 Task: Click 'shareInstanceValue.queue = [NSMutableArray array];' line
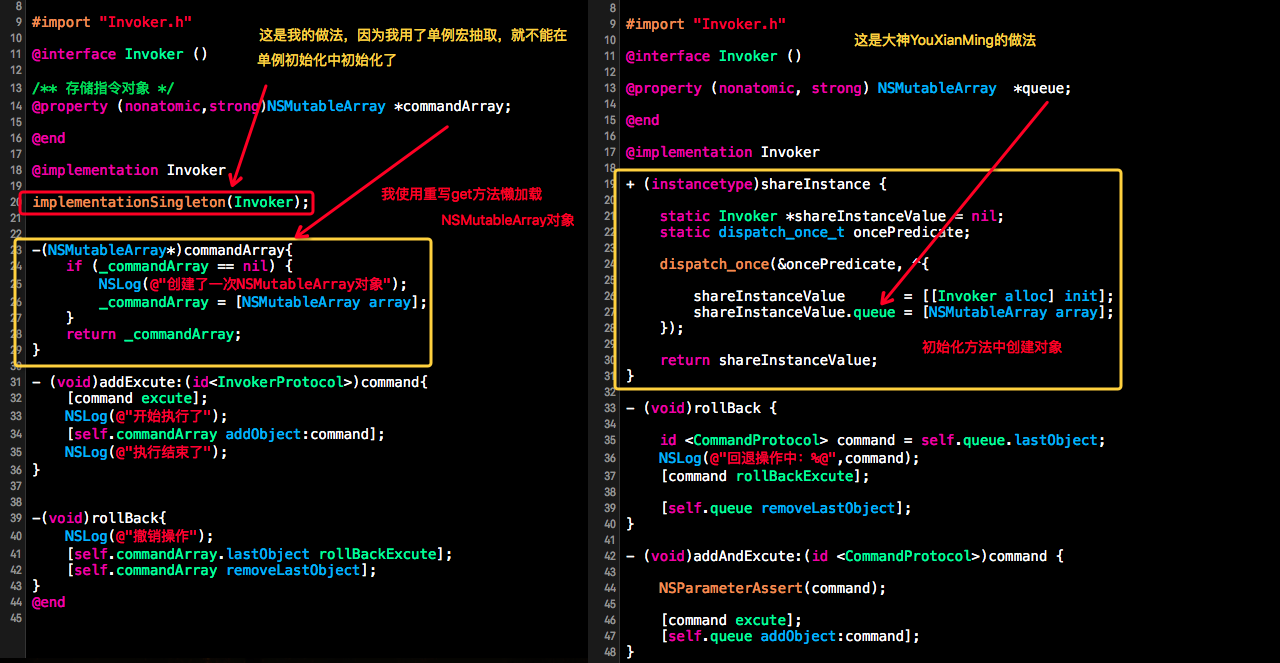(903, 312)
